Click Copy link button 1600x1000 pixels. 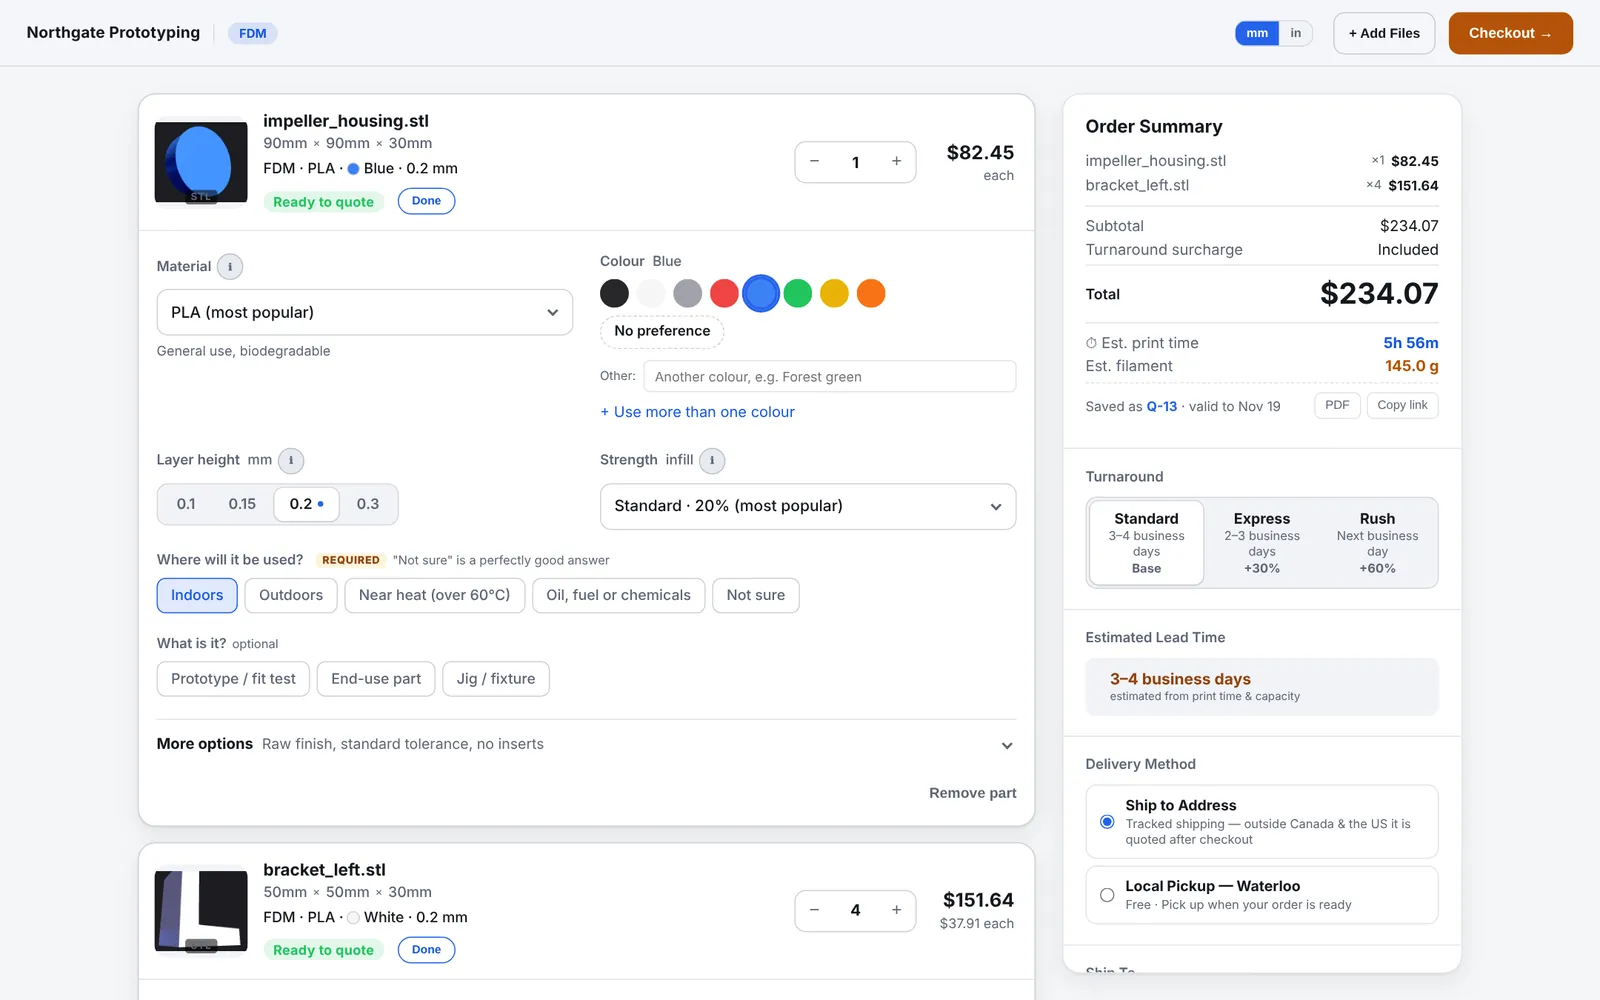1402,405
